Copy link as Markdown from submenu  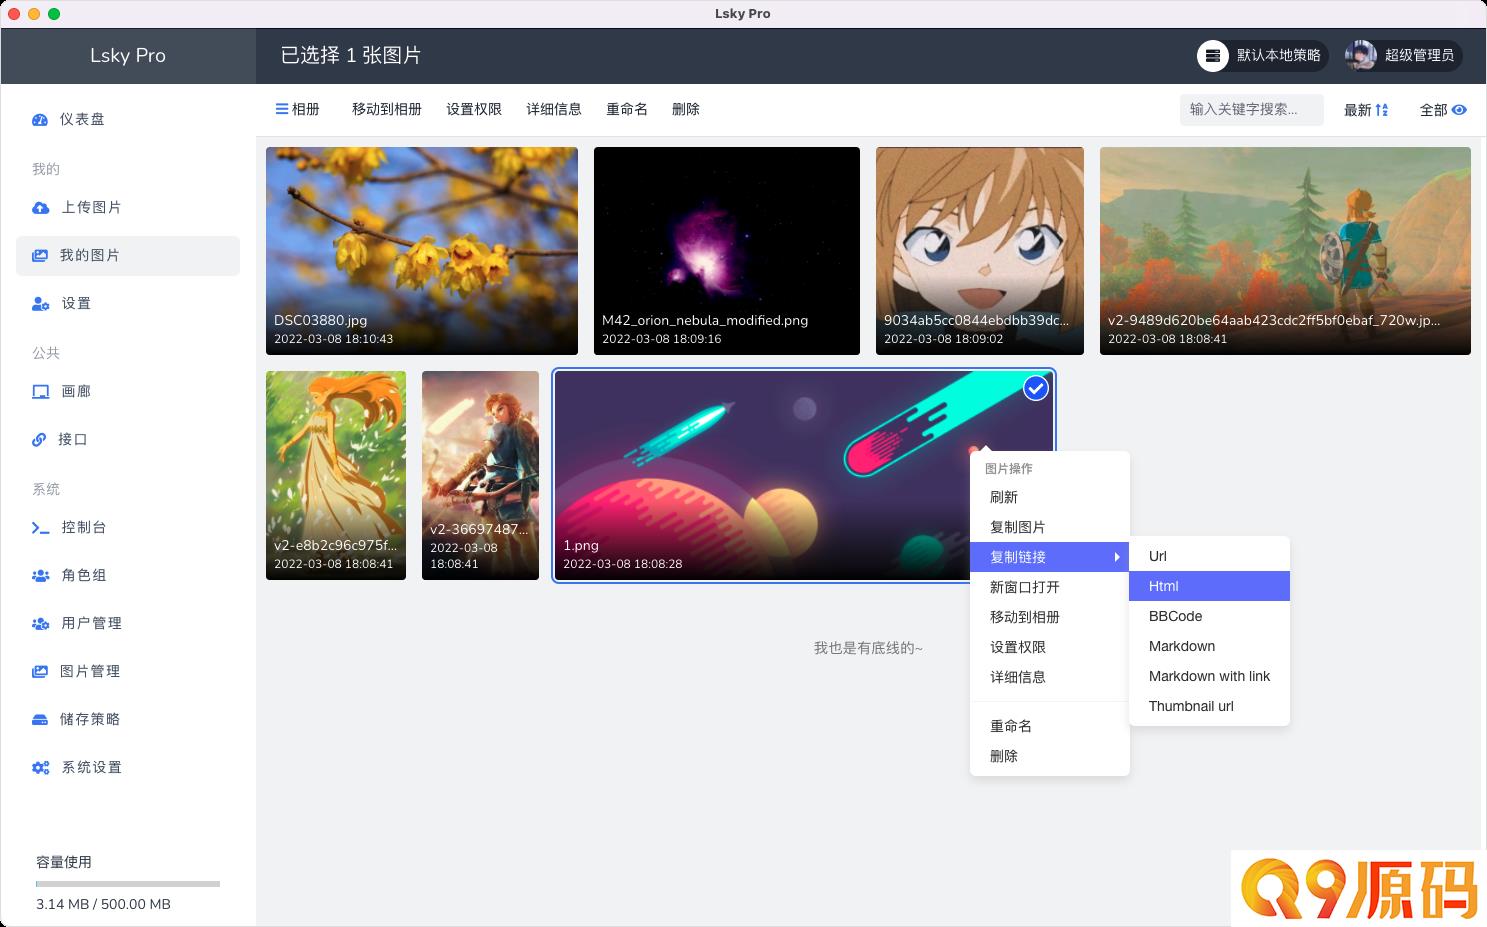pyautogui.click(x=1209, y=646)
